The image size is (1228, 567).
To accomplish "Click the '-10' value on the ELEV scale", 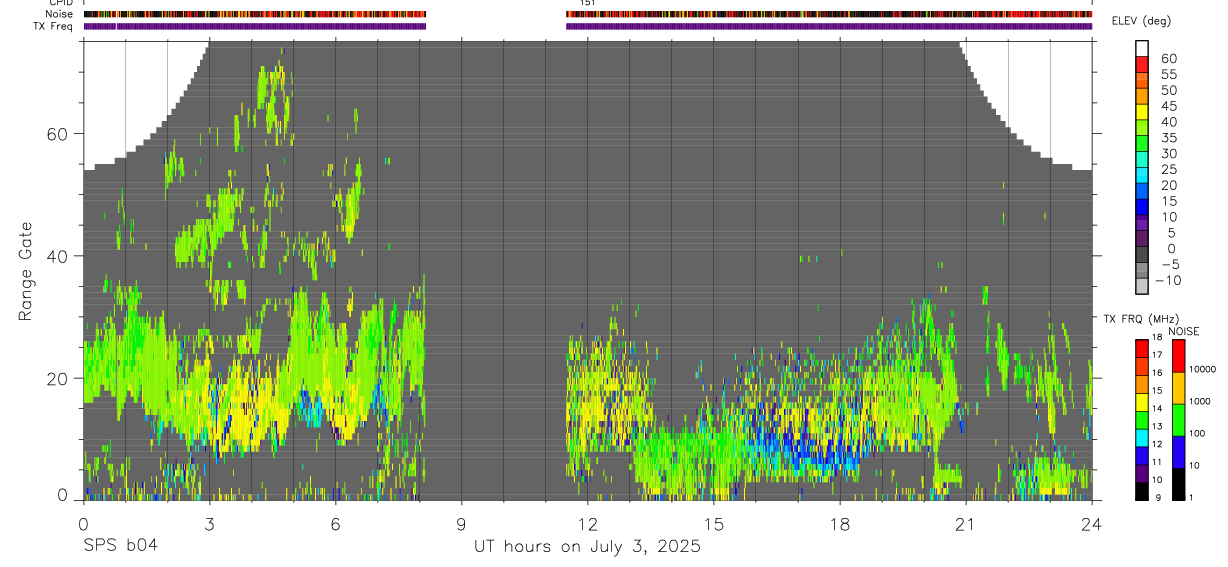I will tap(1167, 280).
